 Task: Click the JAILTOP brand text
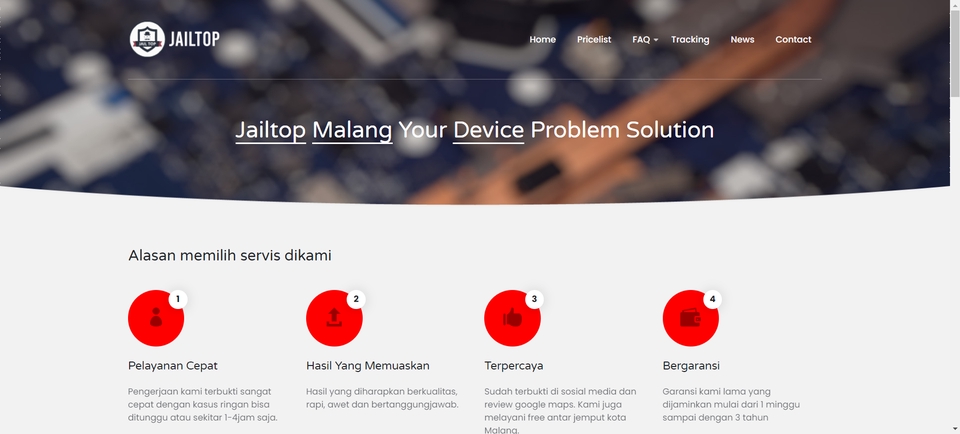[x=194, y=39]
